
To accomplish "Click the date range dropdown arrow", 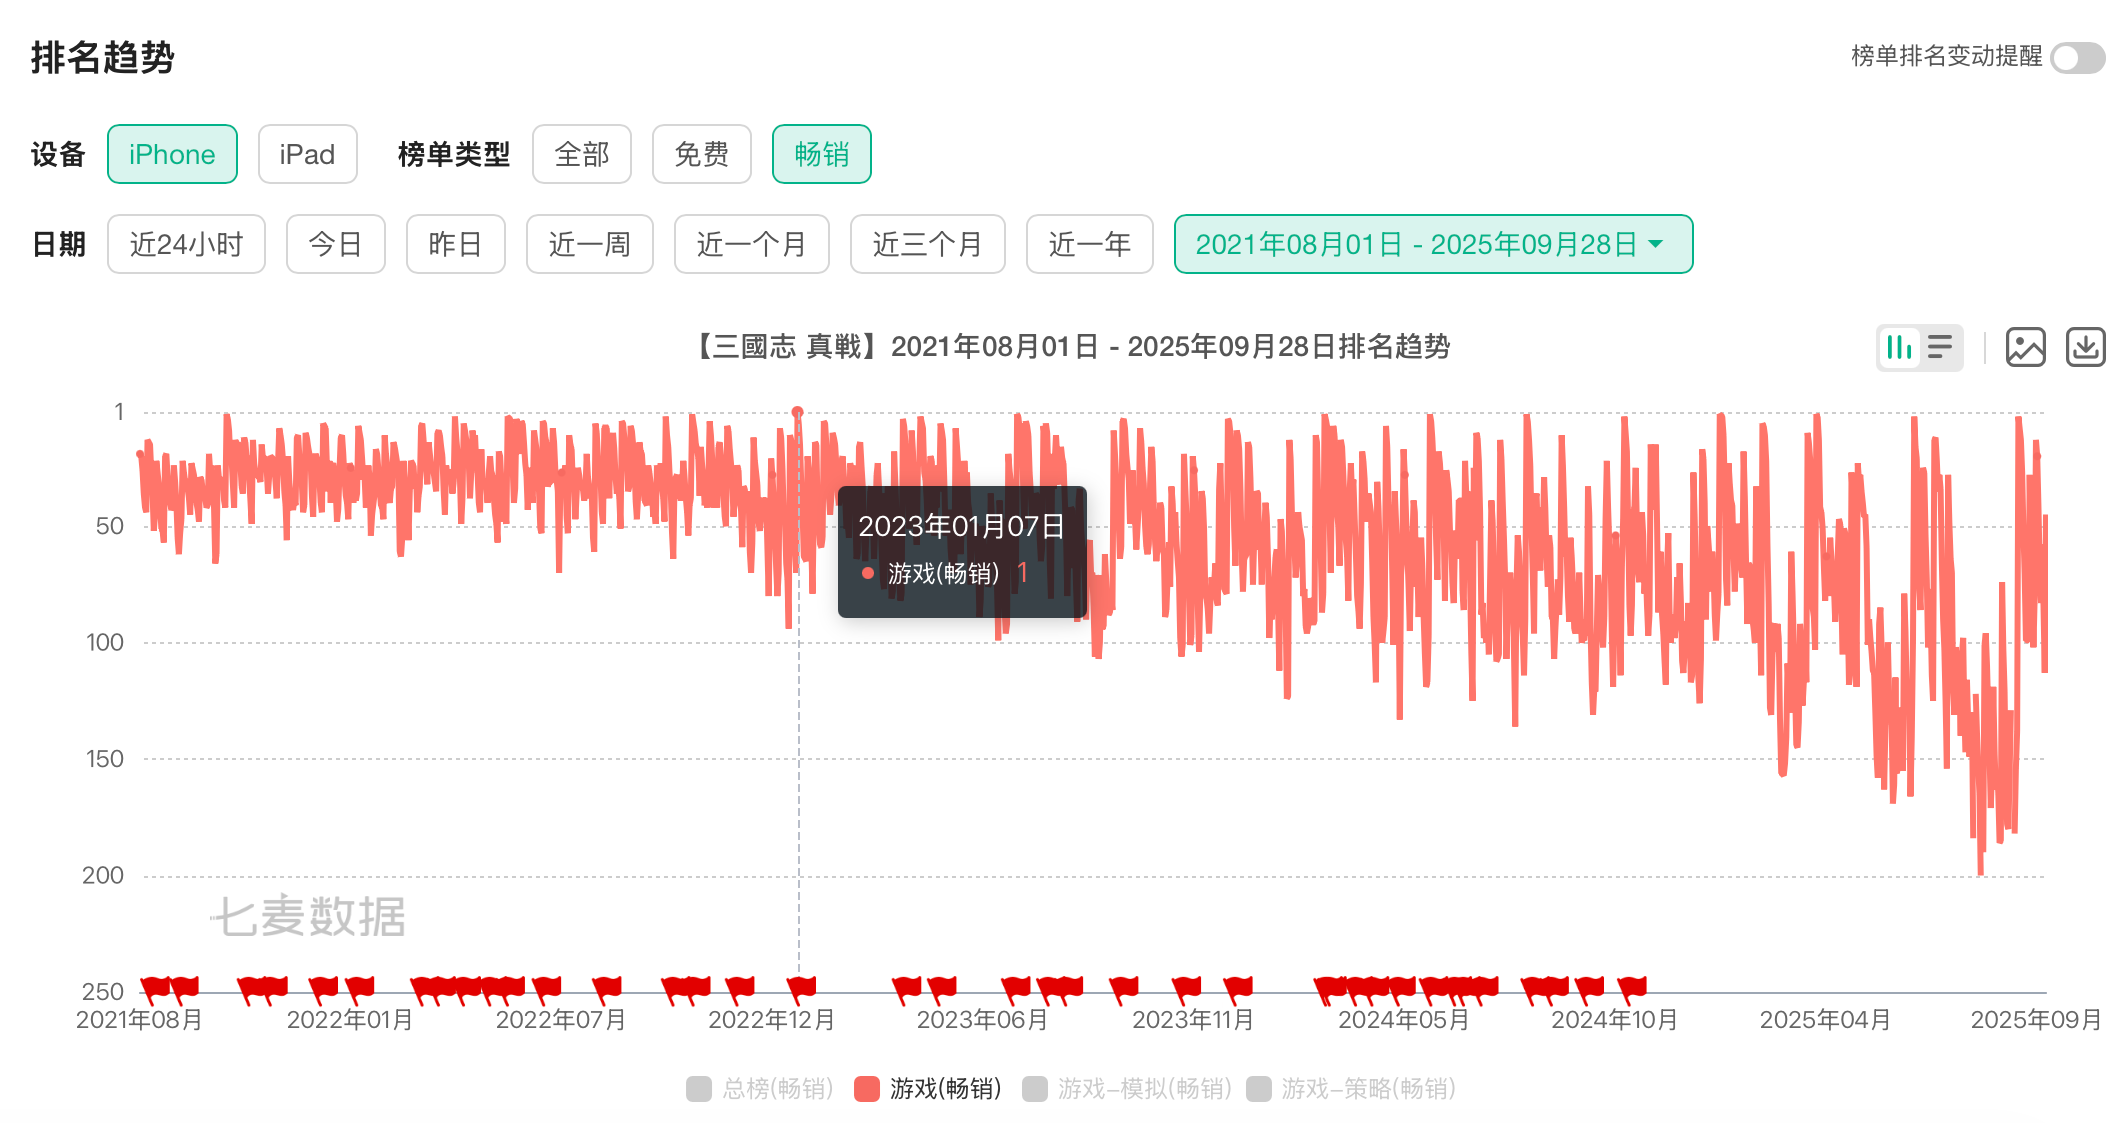I will click(x=1656, y=244).
